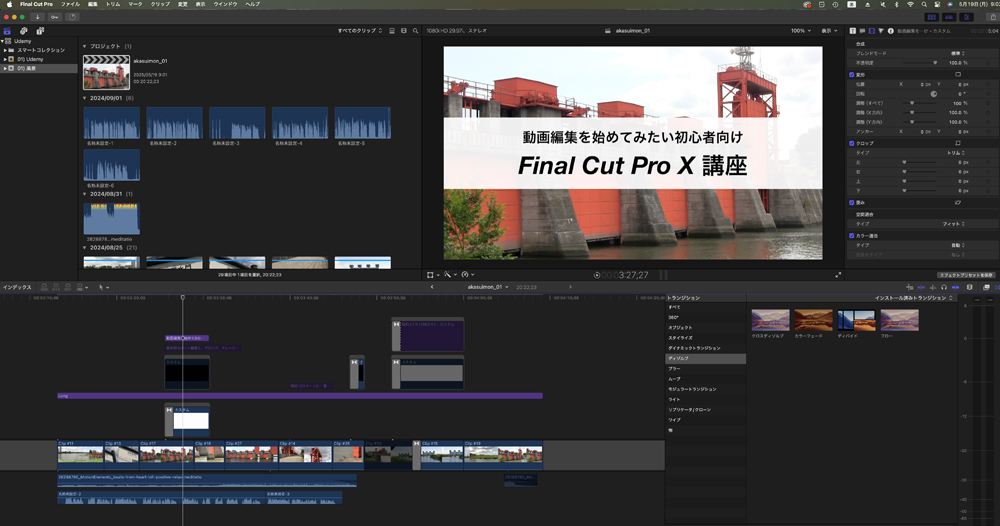The height and width of the screenshot is (526, 1000).
Task: Open the マーク menu
Action: 135,4
